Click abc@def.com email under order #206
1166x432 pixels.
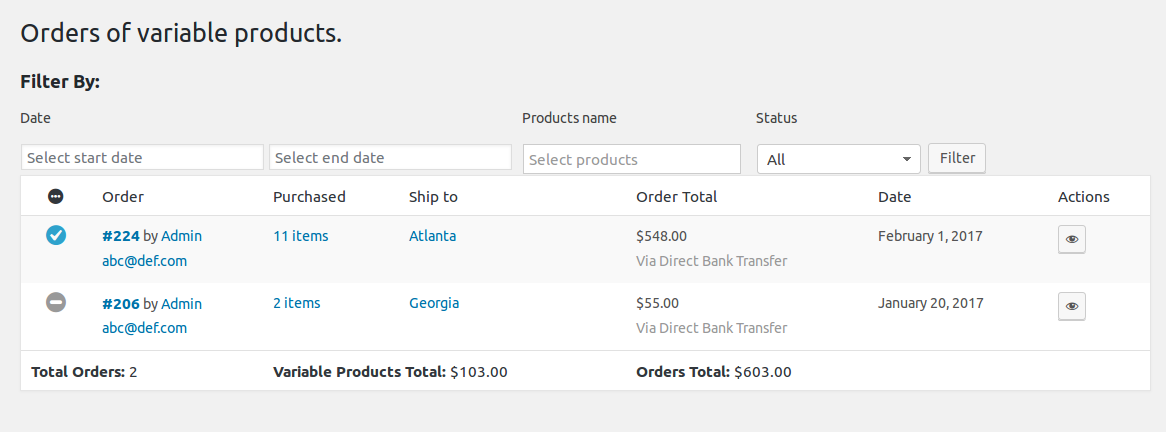[x=144, y=328]
